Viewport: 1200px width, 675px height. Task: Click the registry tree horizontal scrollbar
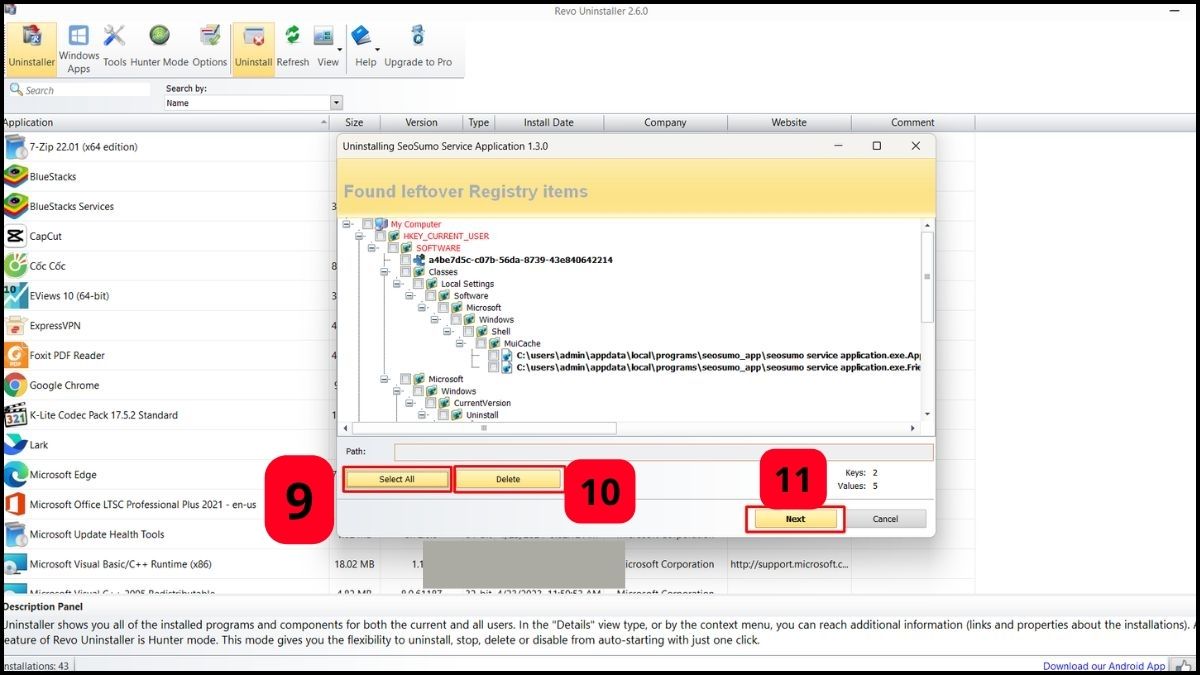[484, 428]
